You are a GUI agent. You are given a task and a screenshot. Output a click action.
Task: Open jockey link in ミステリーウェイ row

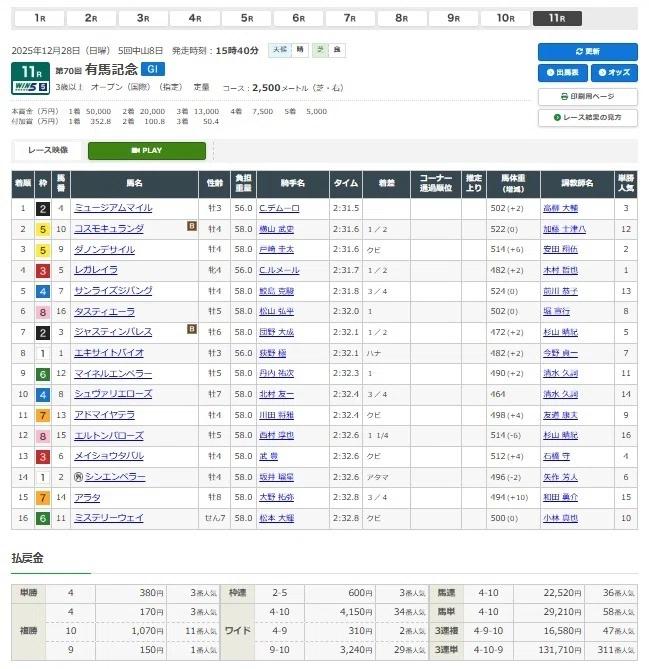[276, 518]
